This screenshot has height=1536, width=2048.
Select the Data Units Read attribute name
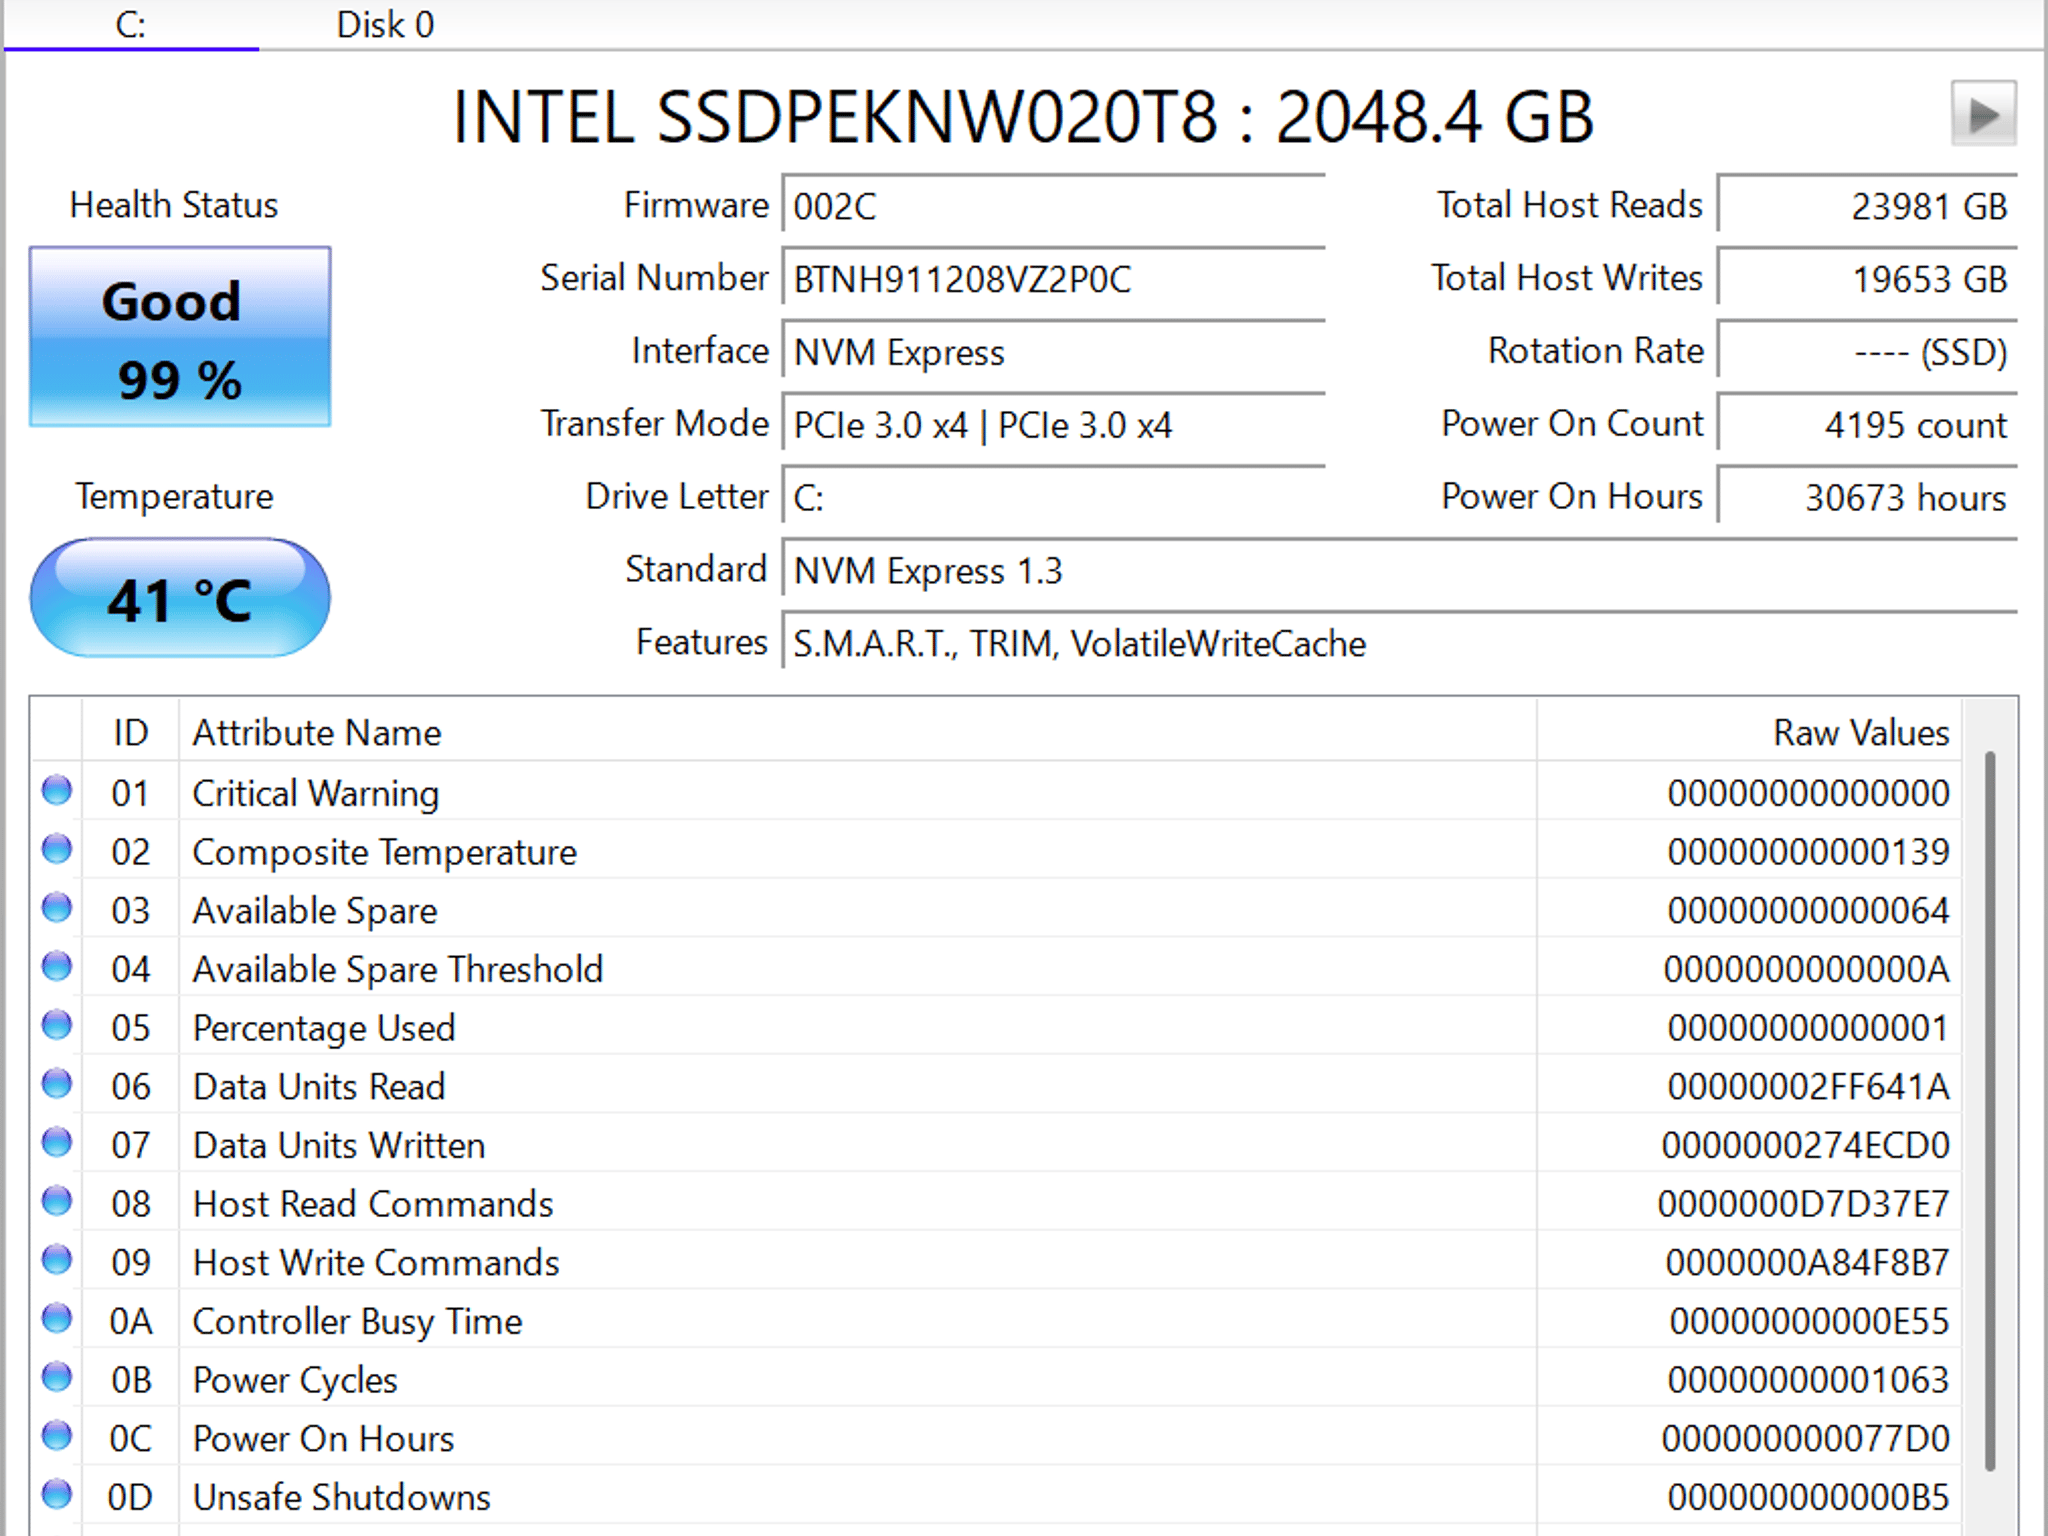point(319,1086)
